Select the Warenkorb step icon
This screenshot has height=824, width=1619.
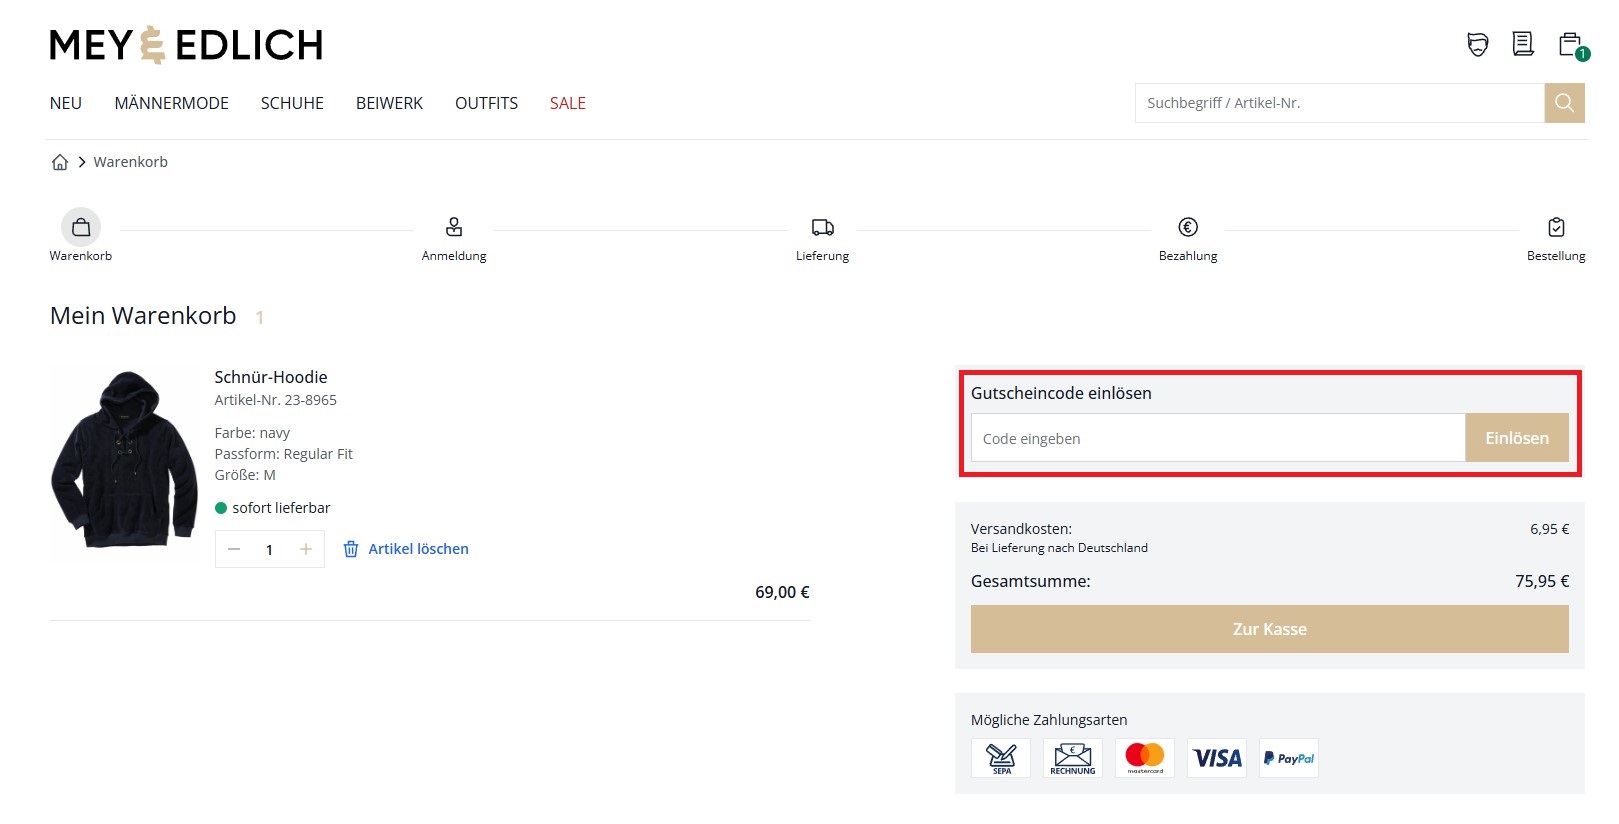click(81, 227)
